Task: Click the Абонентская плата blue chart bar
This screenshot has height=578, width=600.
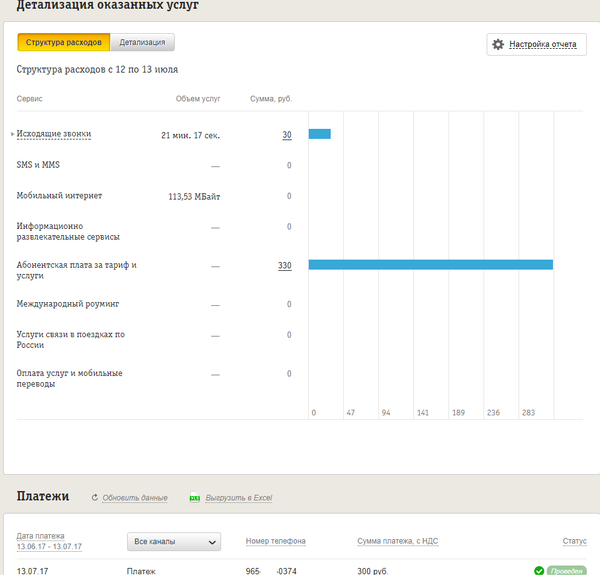Action: click(x=430, y=264)
